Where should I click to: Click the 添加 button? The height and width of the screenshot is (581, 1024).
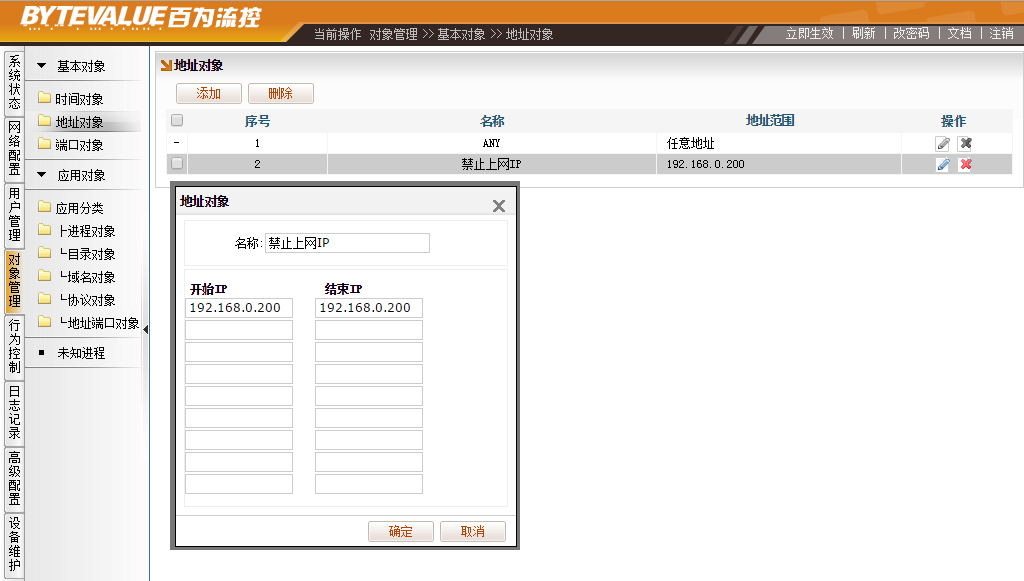[208, 93]
